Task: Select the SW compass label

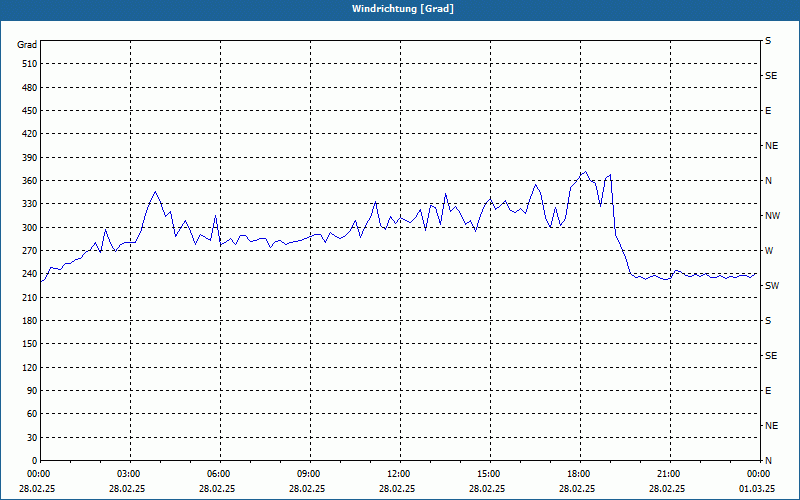Action: pos(772,286)
